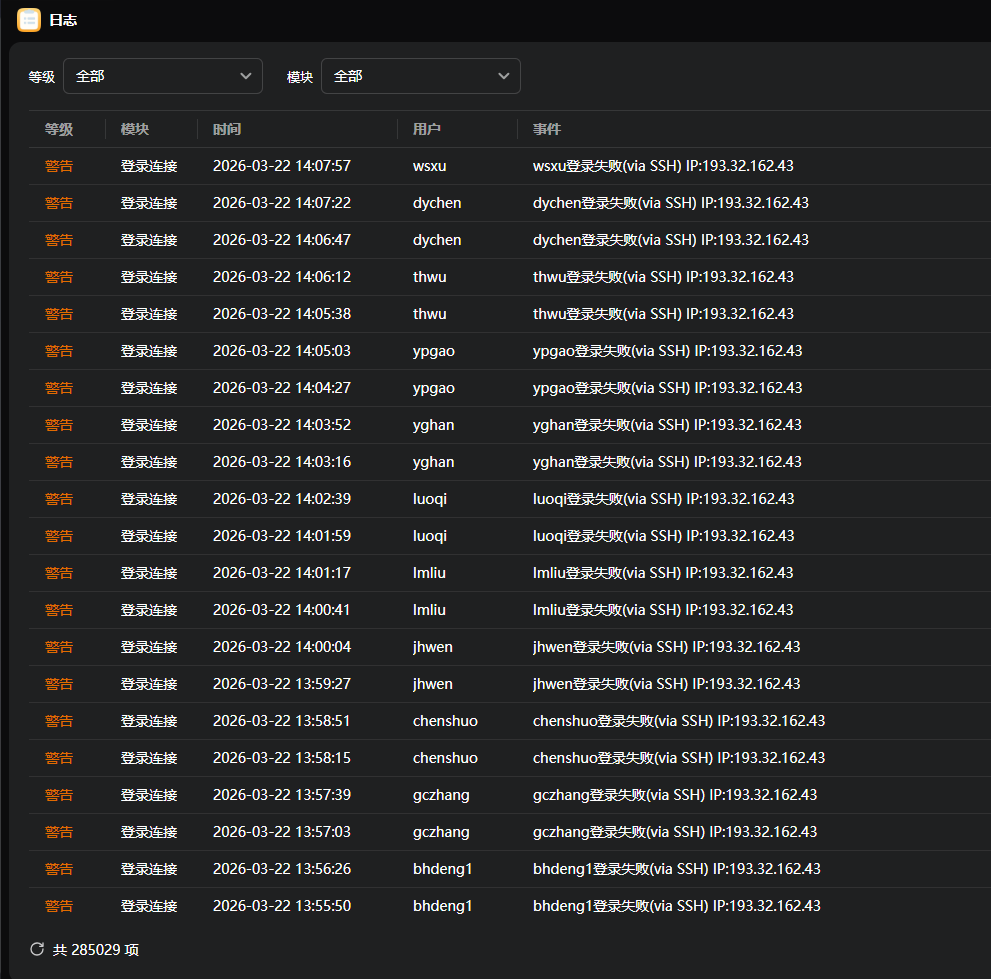Click the chevron on the 等级 filter
The image size is (991, 979).
tap(246, 76)
